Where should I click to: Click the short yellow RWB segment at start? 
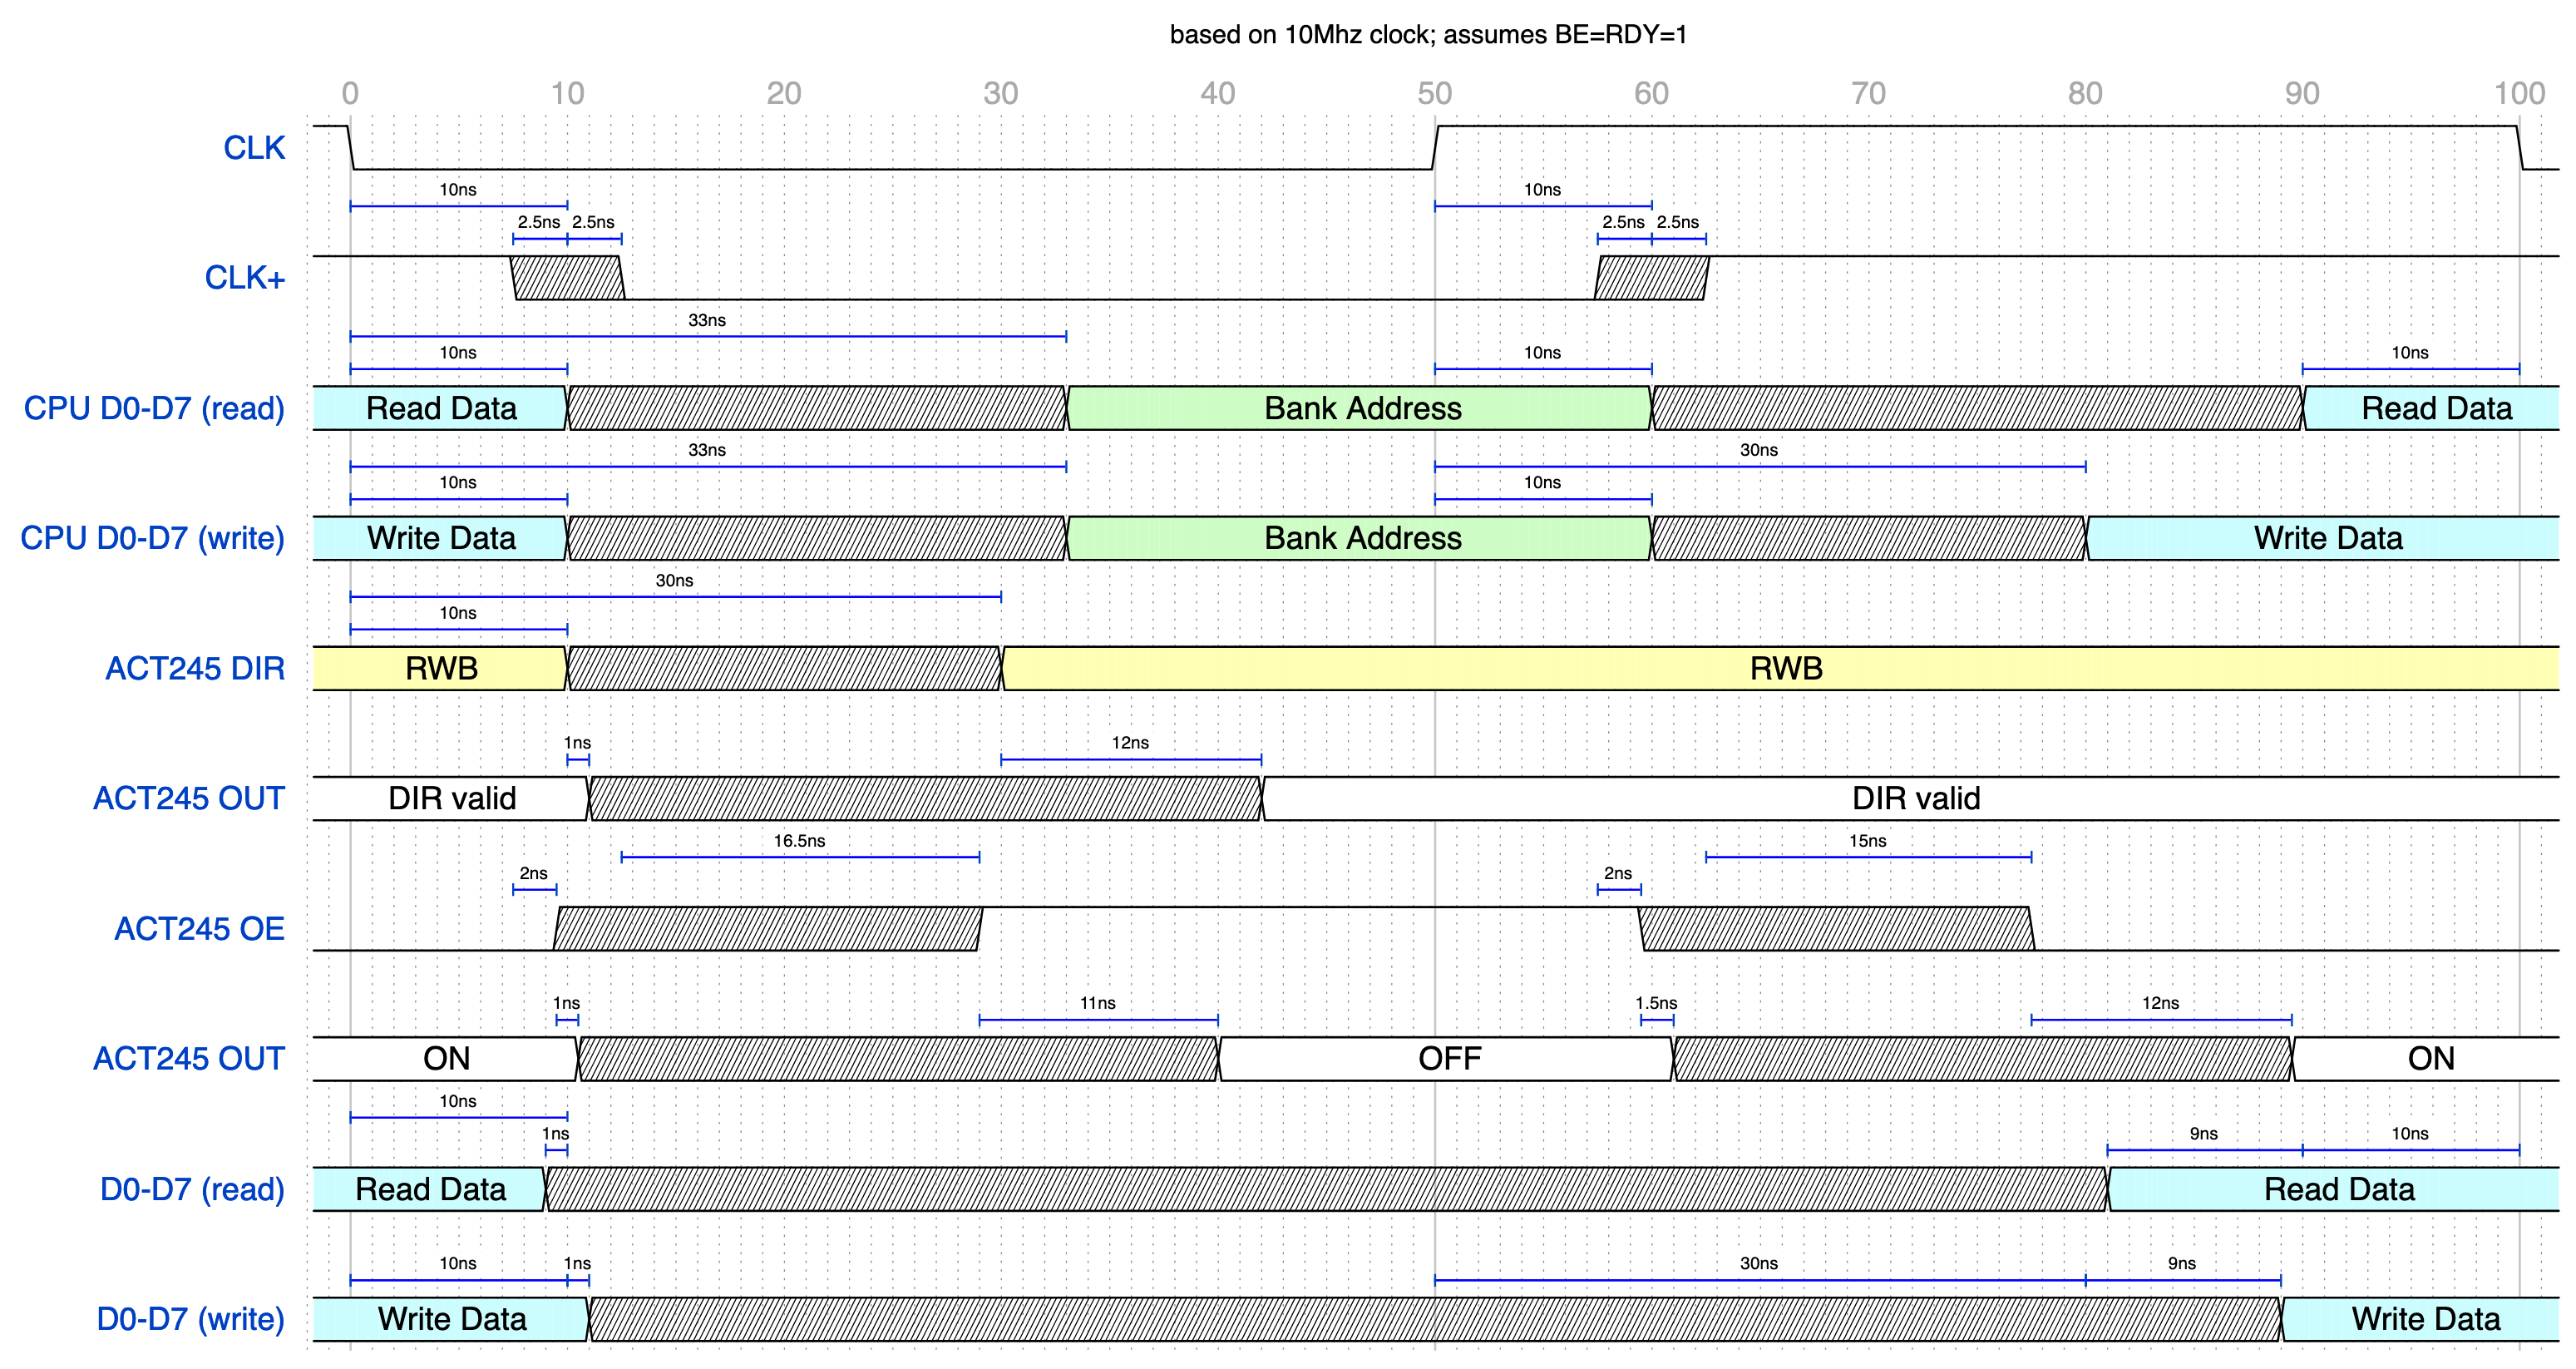[440, 668]
